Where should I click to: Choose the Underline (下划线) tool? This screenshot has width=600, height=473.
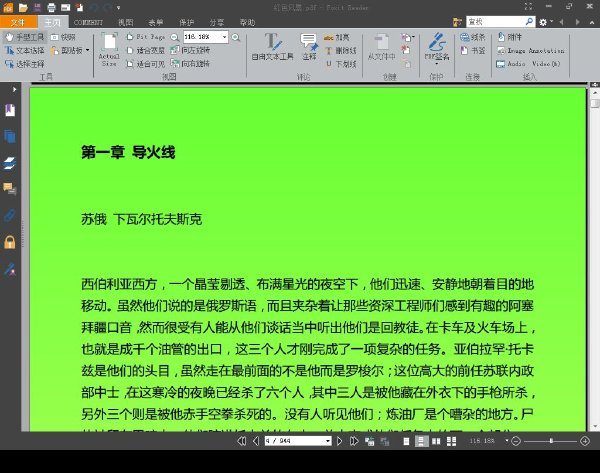pyautogui.click(x=341, y=64)
